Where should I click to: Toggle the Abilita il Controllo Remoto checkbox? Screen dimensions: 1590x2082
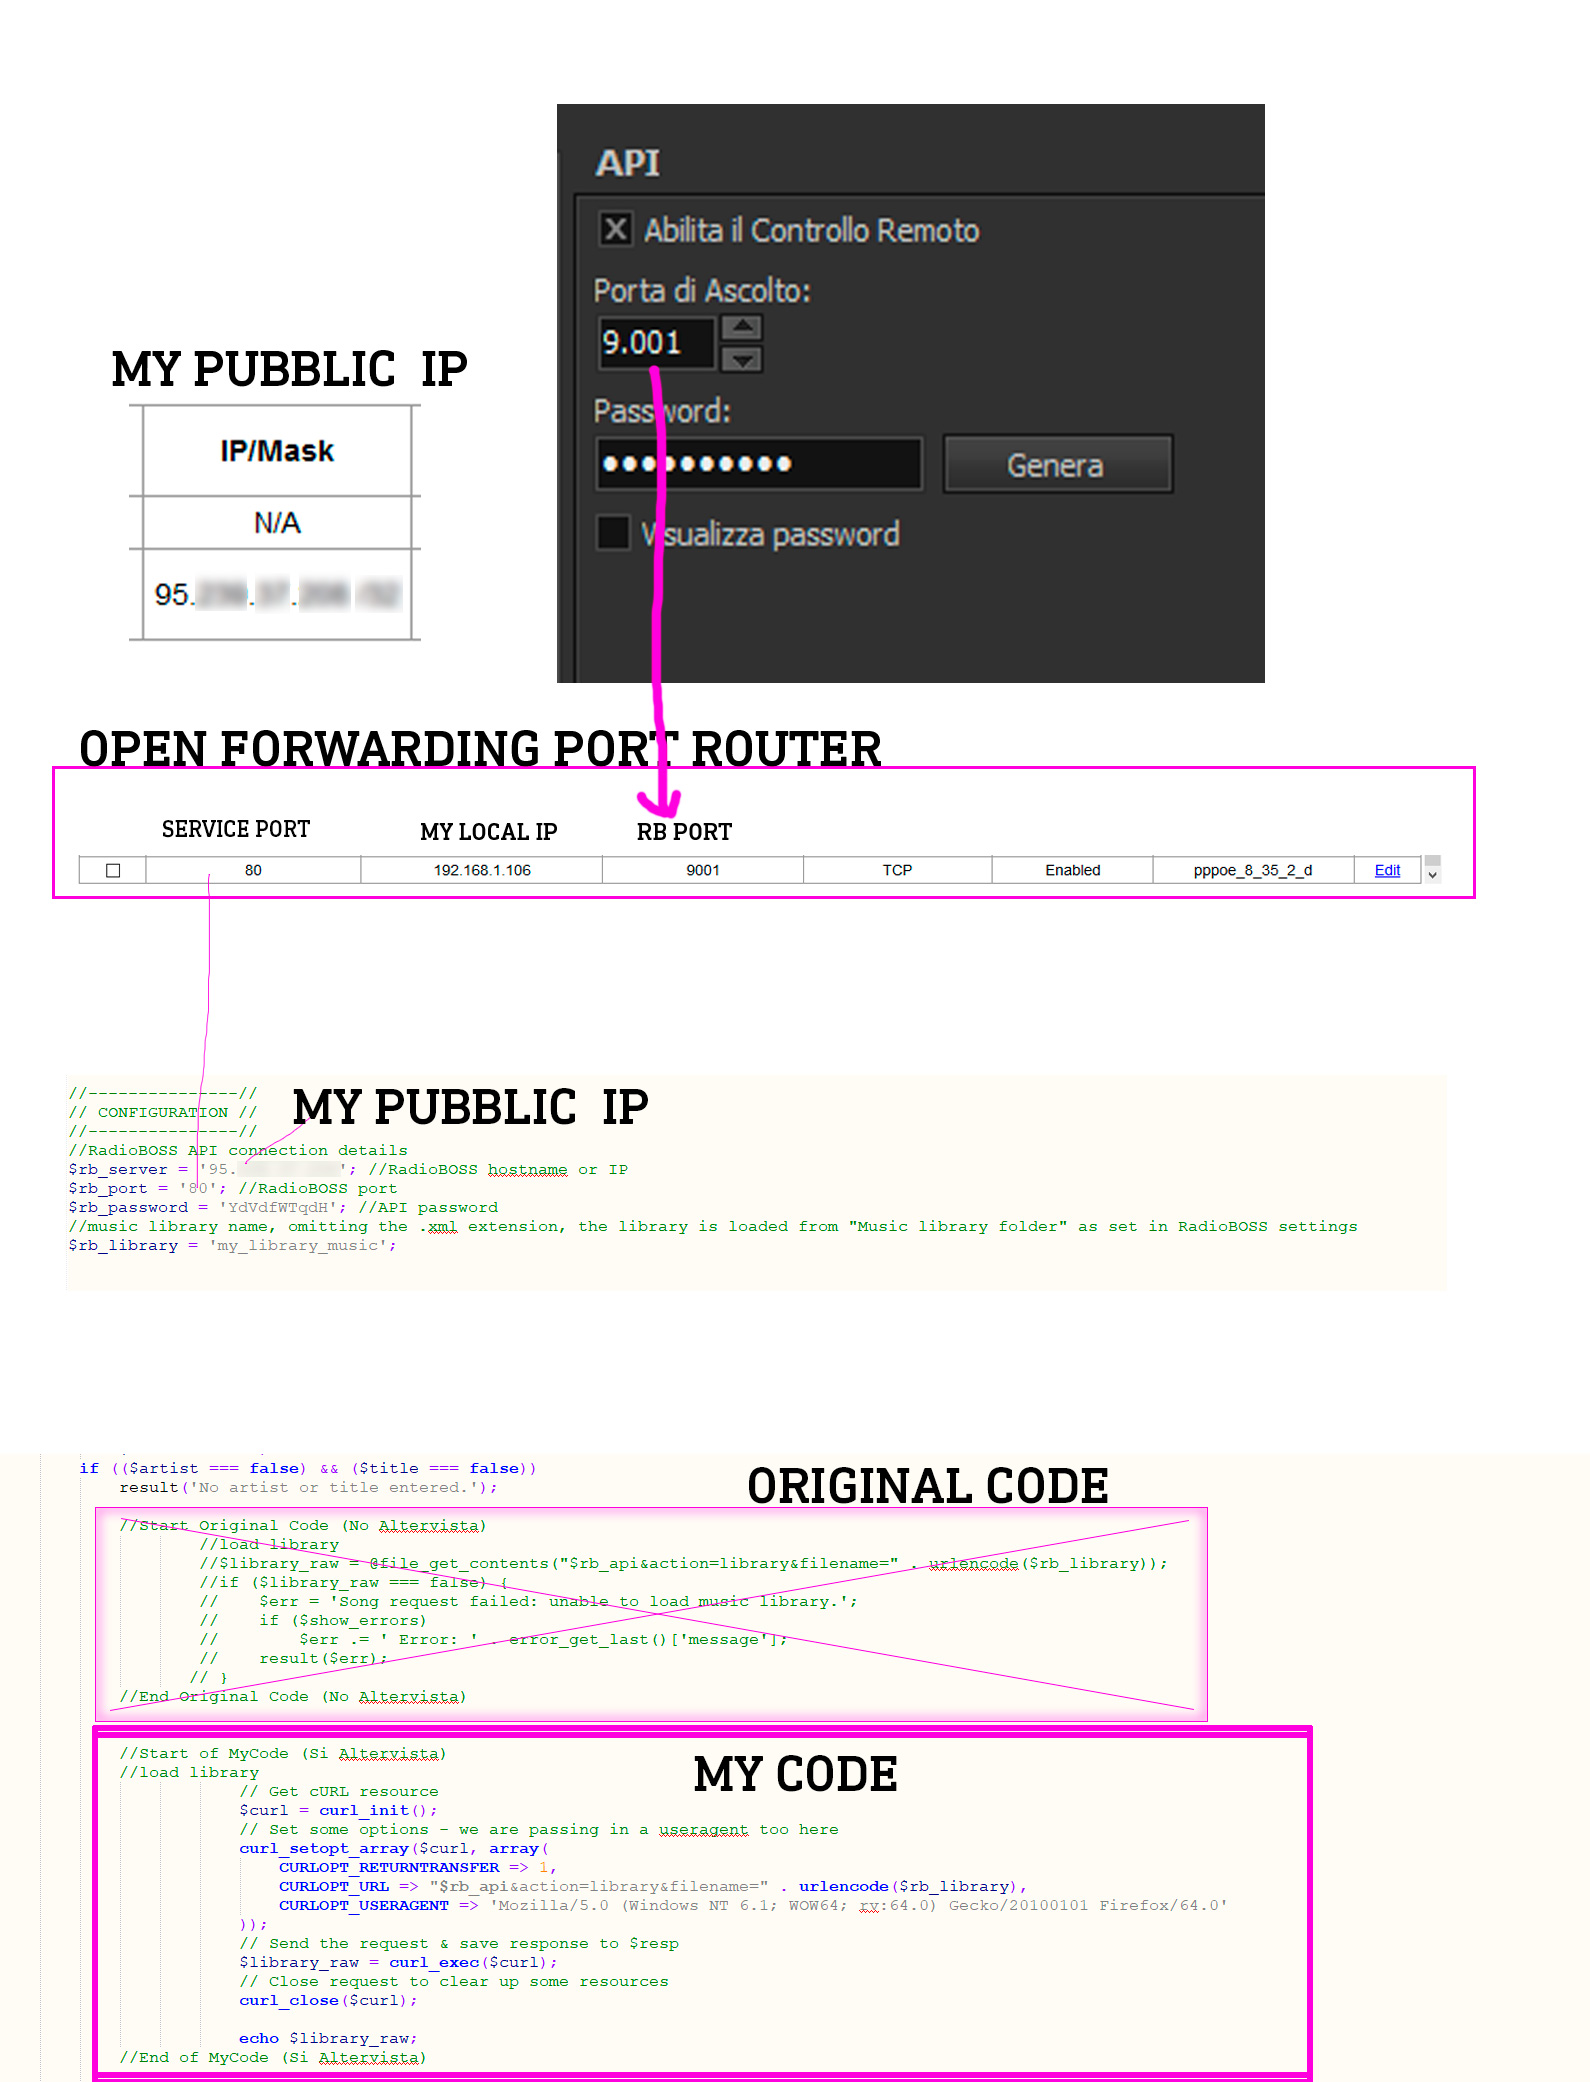tap(615, 229)
